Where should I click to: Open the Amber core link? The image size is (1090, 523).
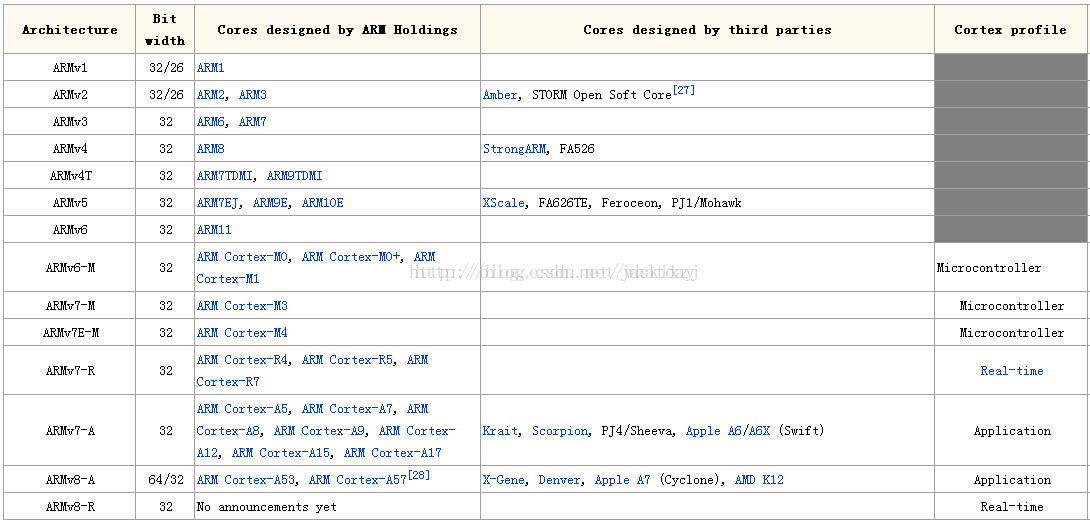tap(500, 95)
